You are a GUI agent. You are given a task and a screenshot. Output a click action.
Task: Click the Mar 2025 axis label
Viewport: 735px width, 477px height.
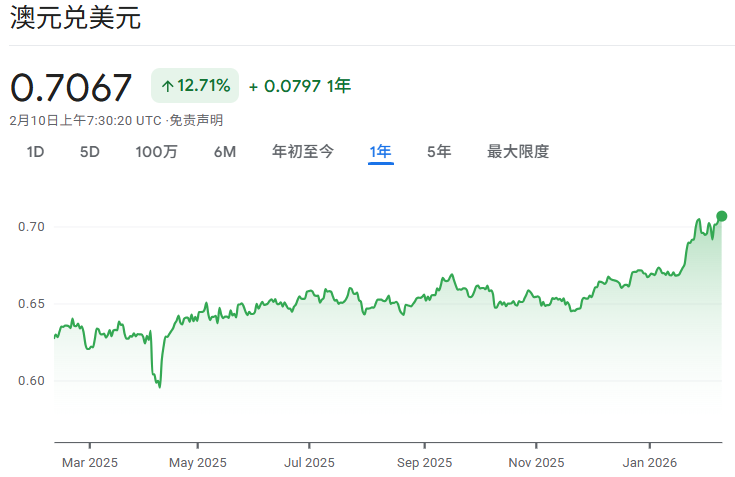pyautogui.click(x=90, y=462)
